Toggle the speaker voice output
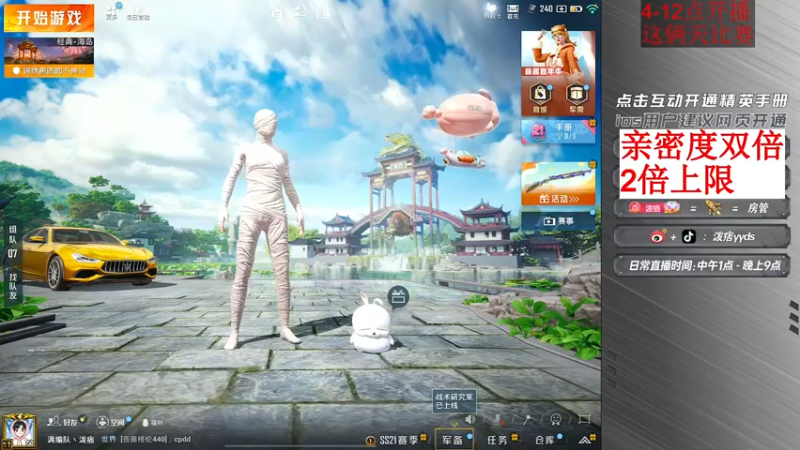 click(x=470, y=419)
